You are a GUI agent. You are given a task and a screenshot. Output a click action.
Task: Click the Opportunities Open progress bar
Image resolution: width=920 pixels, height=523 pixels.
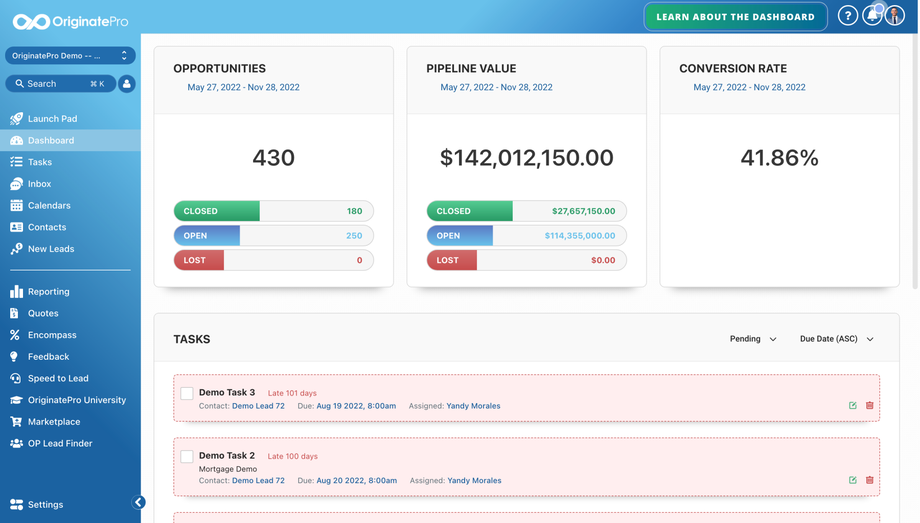click(x=273, y=236)
